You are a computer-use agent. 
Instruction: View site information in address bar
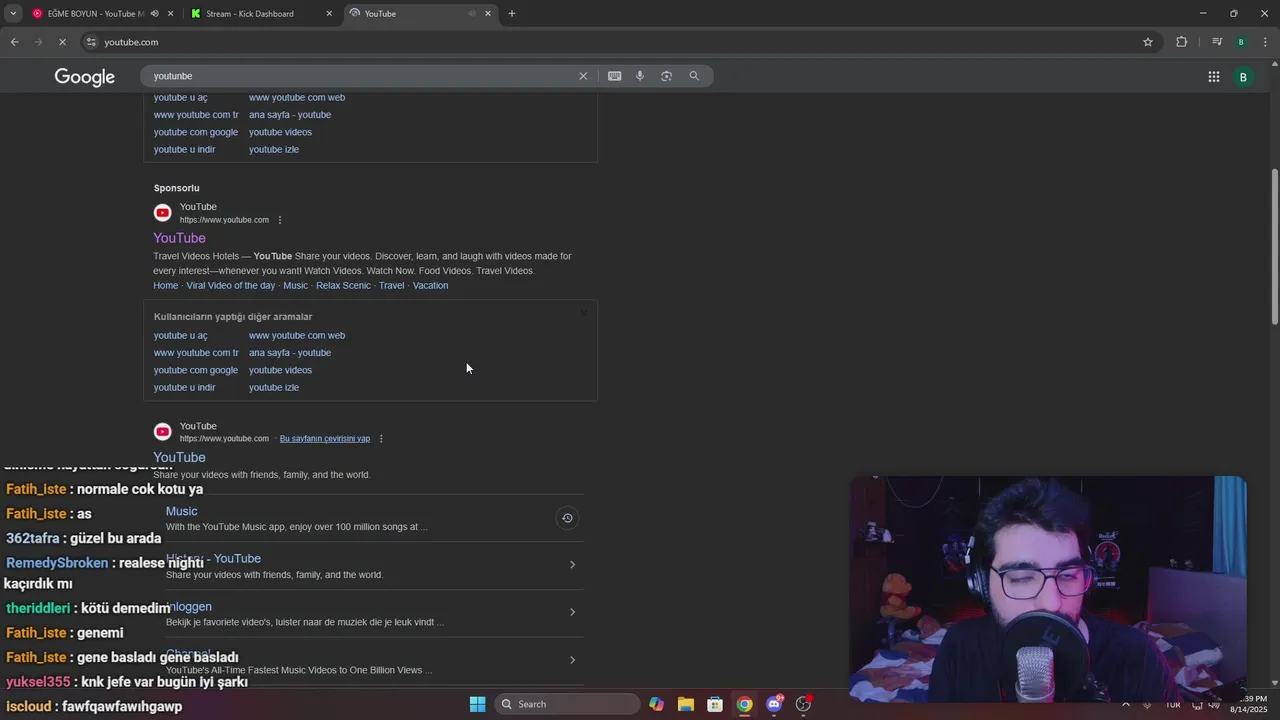[x=91, y=42]
